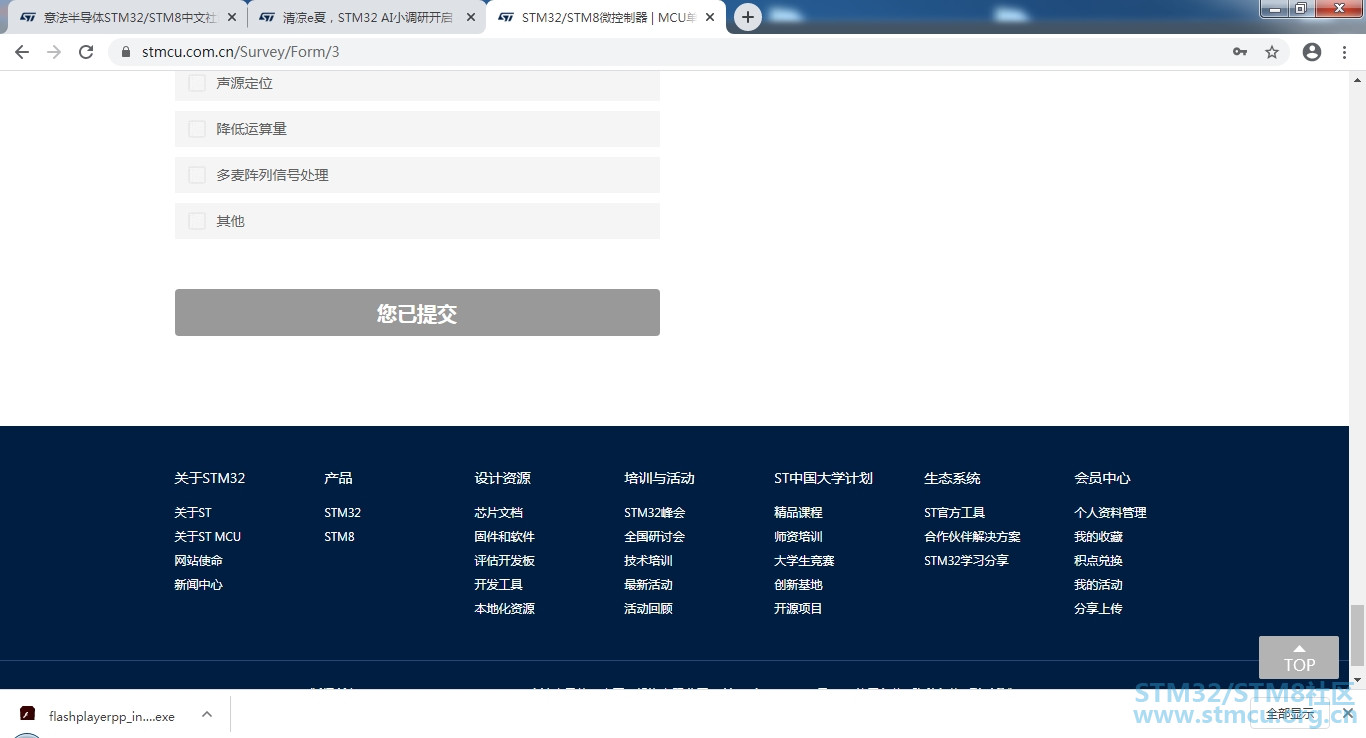
Task: Open the STM32峰会 footer link
Action: (655, 513)
